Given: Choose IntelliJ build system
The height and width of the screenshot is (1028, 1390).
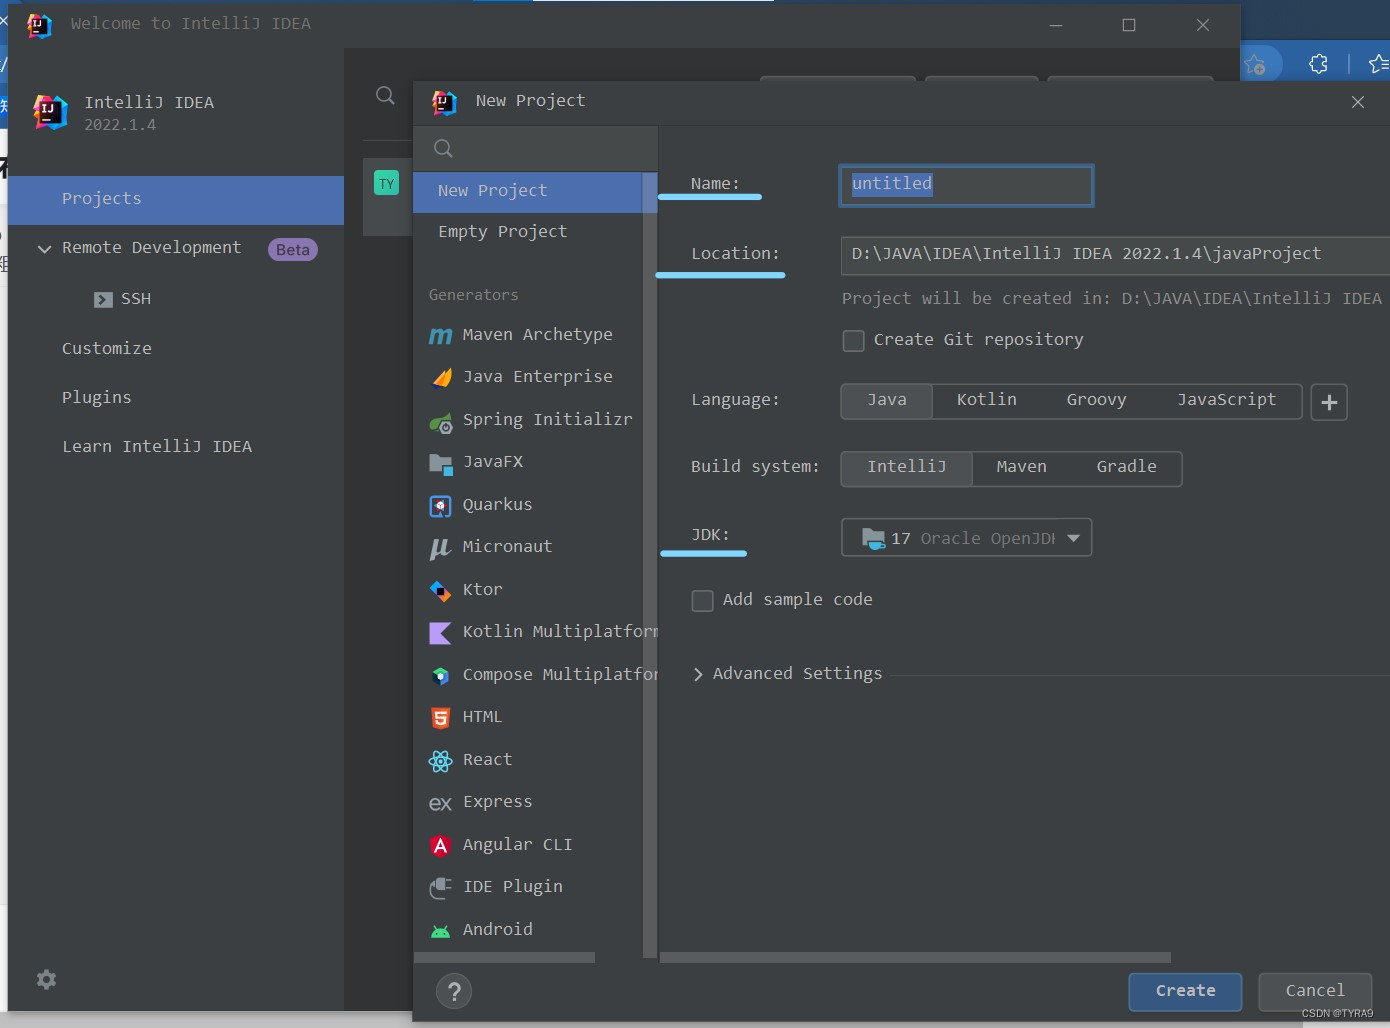Looking at the screenshot, I should pyautogui.click(x=906, y=468).
